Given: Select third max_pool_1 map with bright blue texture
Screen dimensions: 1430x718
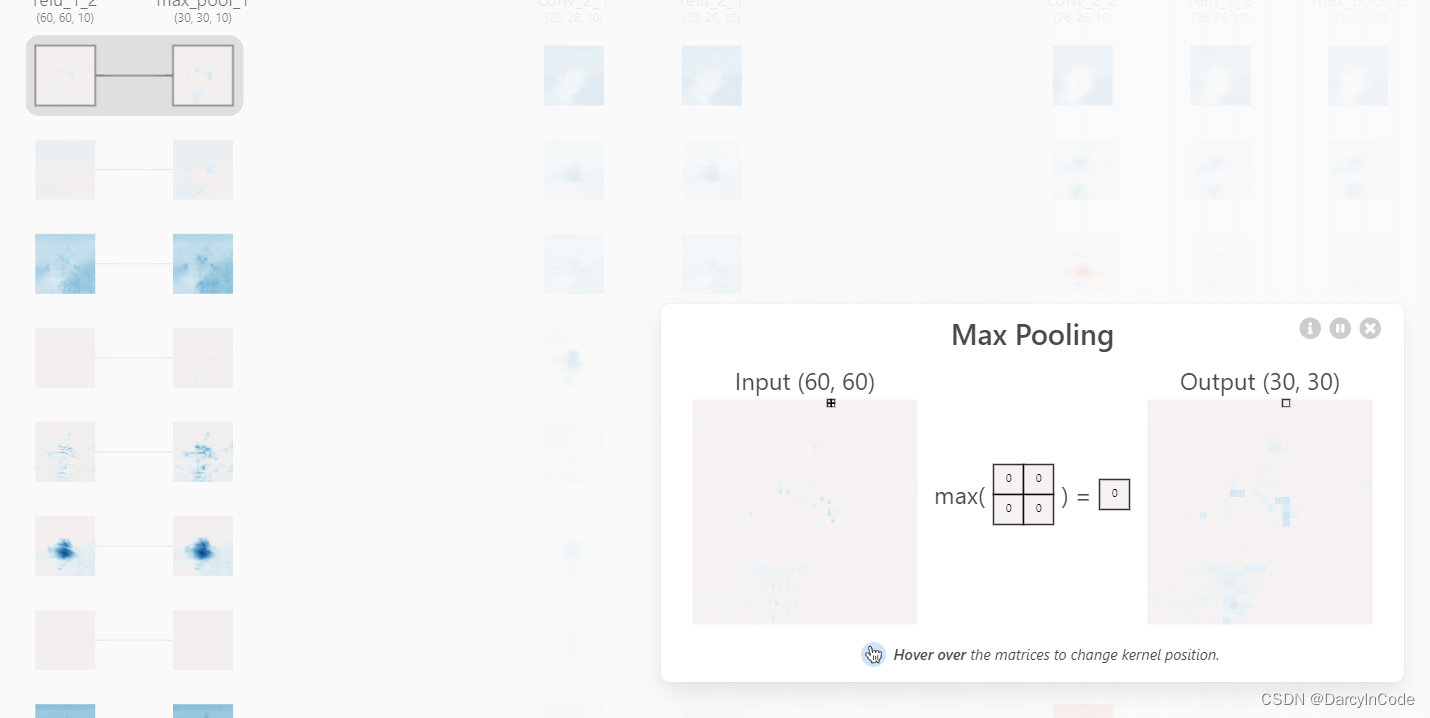Looking at the screenshot, I should [203, 263].
